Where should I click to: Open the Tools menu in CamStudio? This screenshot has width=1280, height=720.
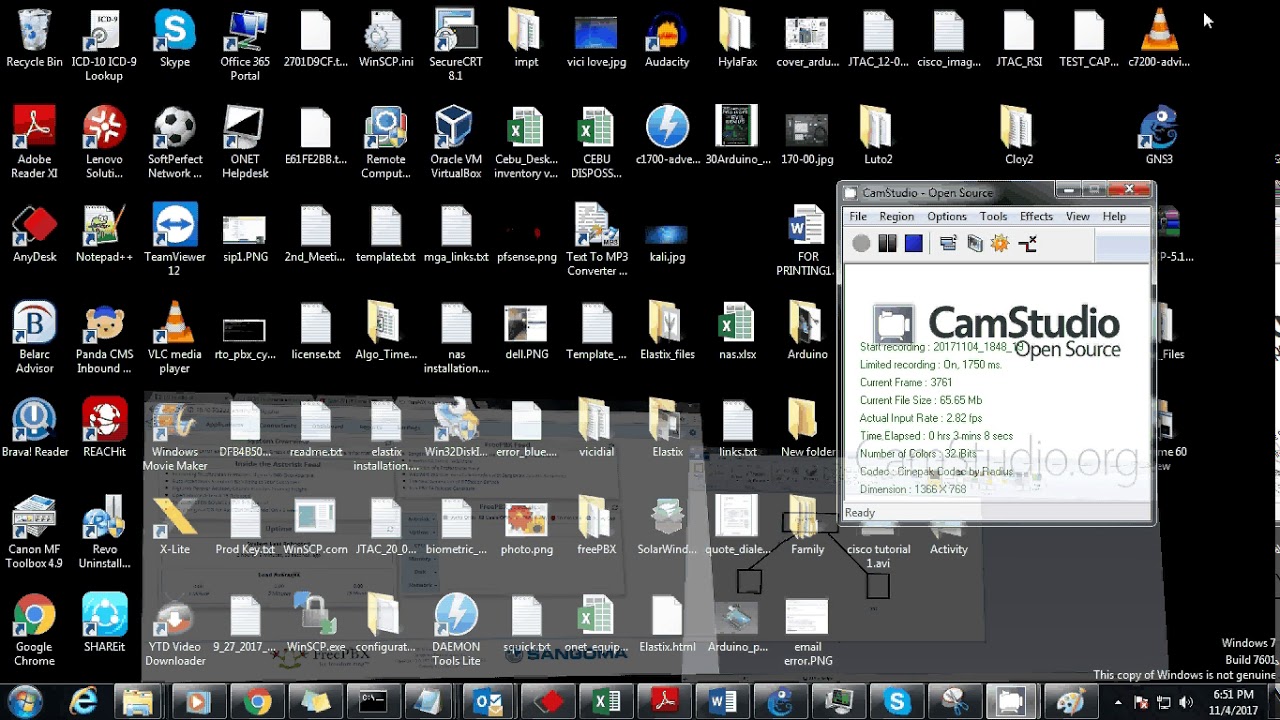pyautogui.click(x=993, y=216)
